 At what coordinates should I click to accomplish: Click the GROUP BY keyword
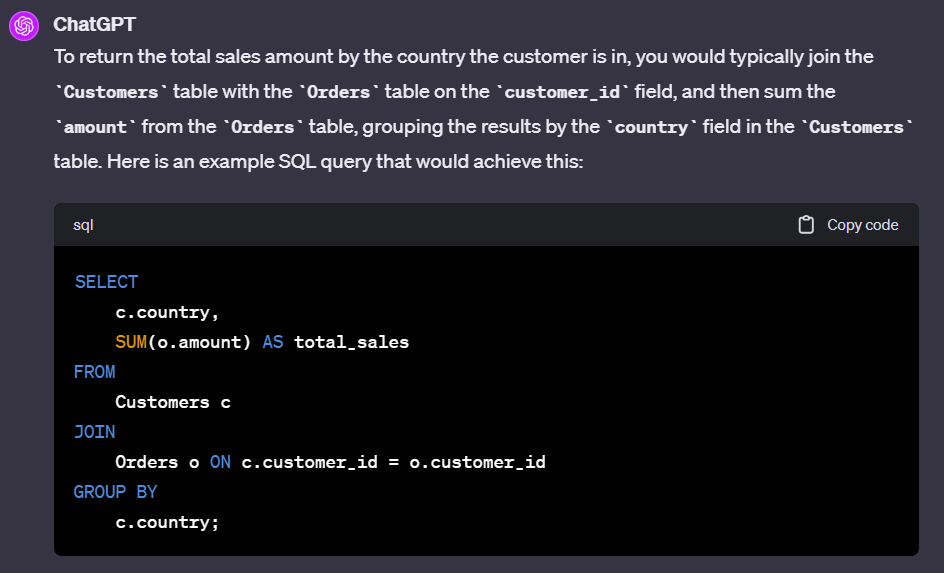click(x=116, y=492)
